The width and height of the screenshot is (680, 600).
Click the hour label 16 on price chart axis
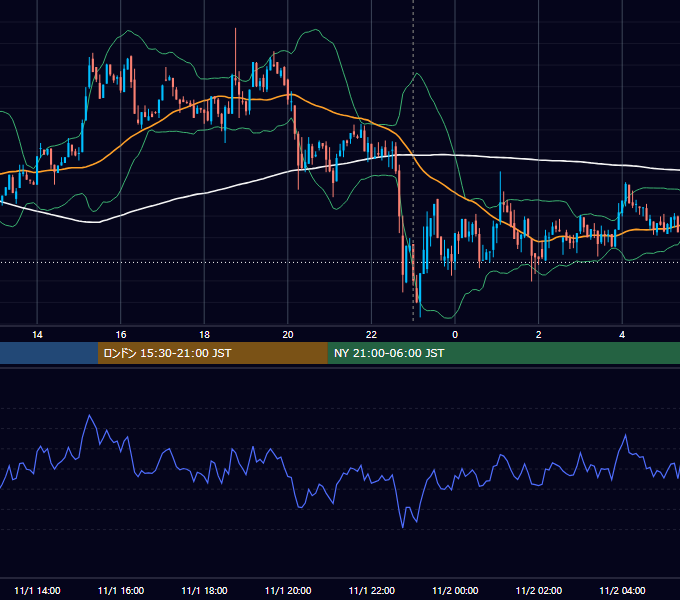(121, 335)
